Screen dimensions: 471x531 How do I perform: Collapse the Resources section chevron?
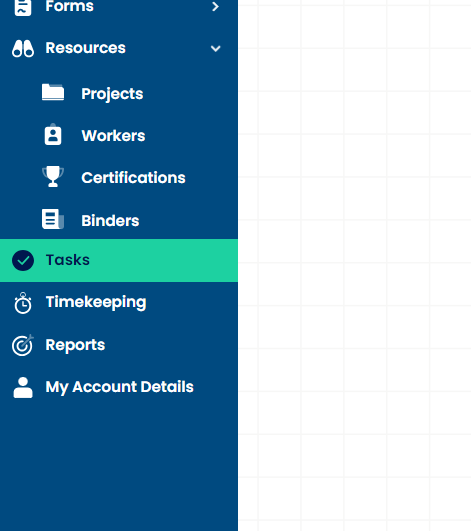coord(215,48)
